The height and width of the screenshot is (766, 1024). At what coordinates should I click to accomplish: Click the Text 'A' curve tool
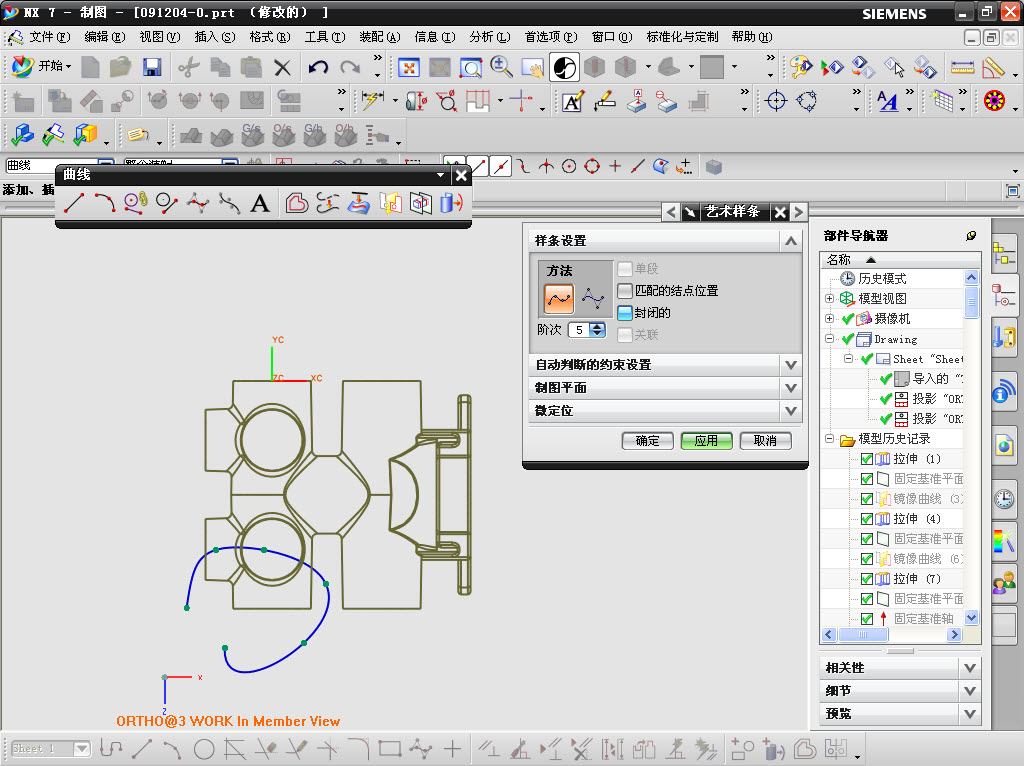260,204
